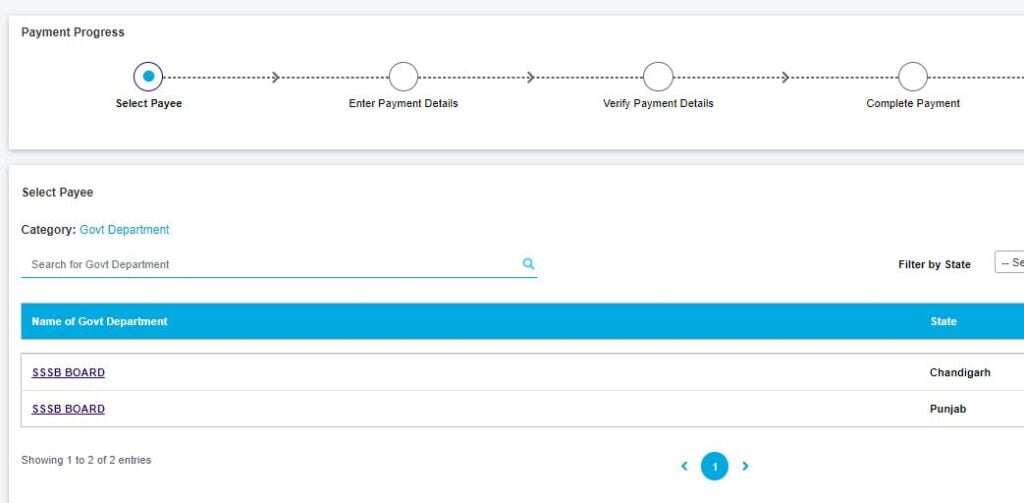Viewport: 1024px width, 503px height.
Task: Click the Enter Payment Details step circle
Action: [x=403, y=76]
